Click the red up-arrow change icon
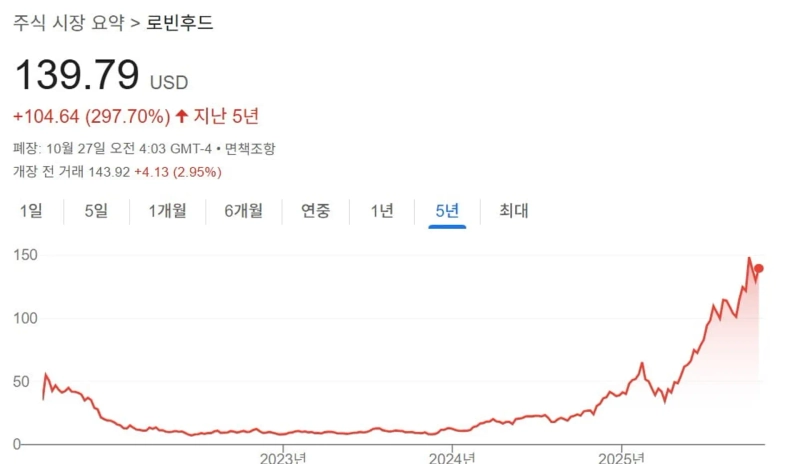The image size is (800, 464). (182, 116)
